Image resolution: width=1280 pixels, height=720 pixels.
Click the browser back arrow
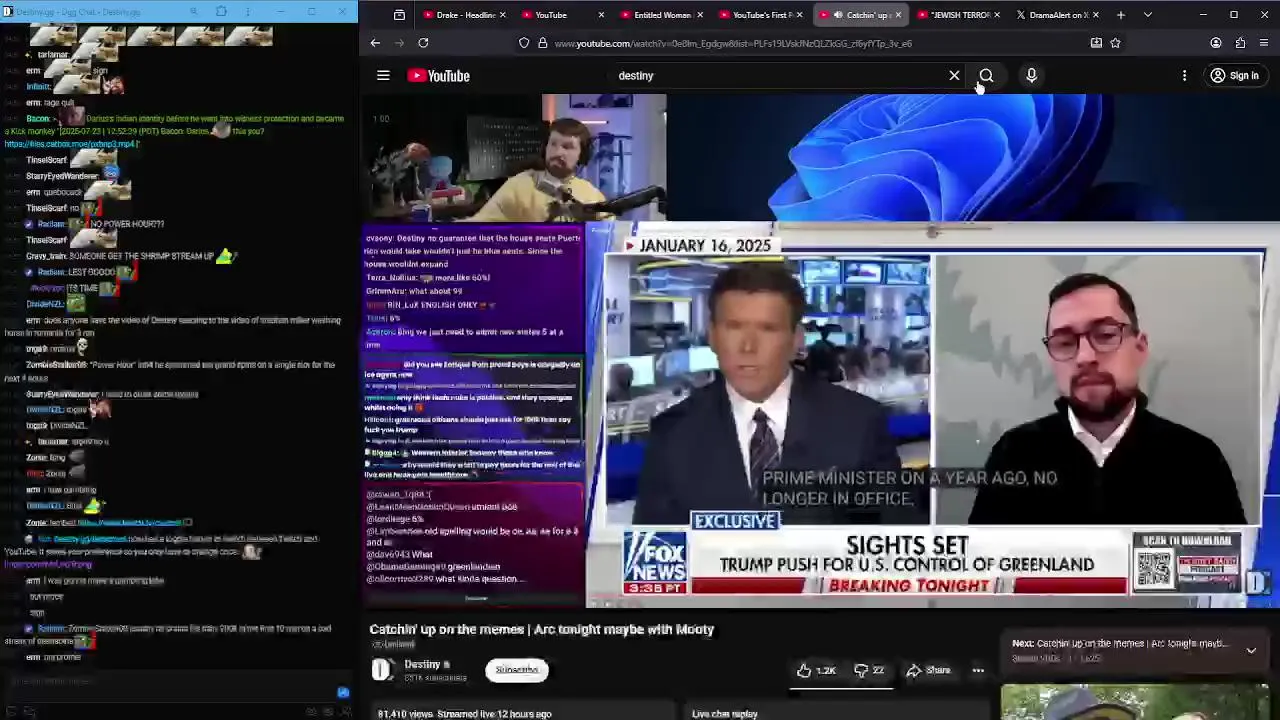click(375, 43)
